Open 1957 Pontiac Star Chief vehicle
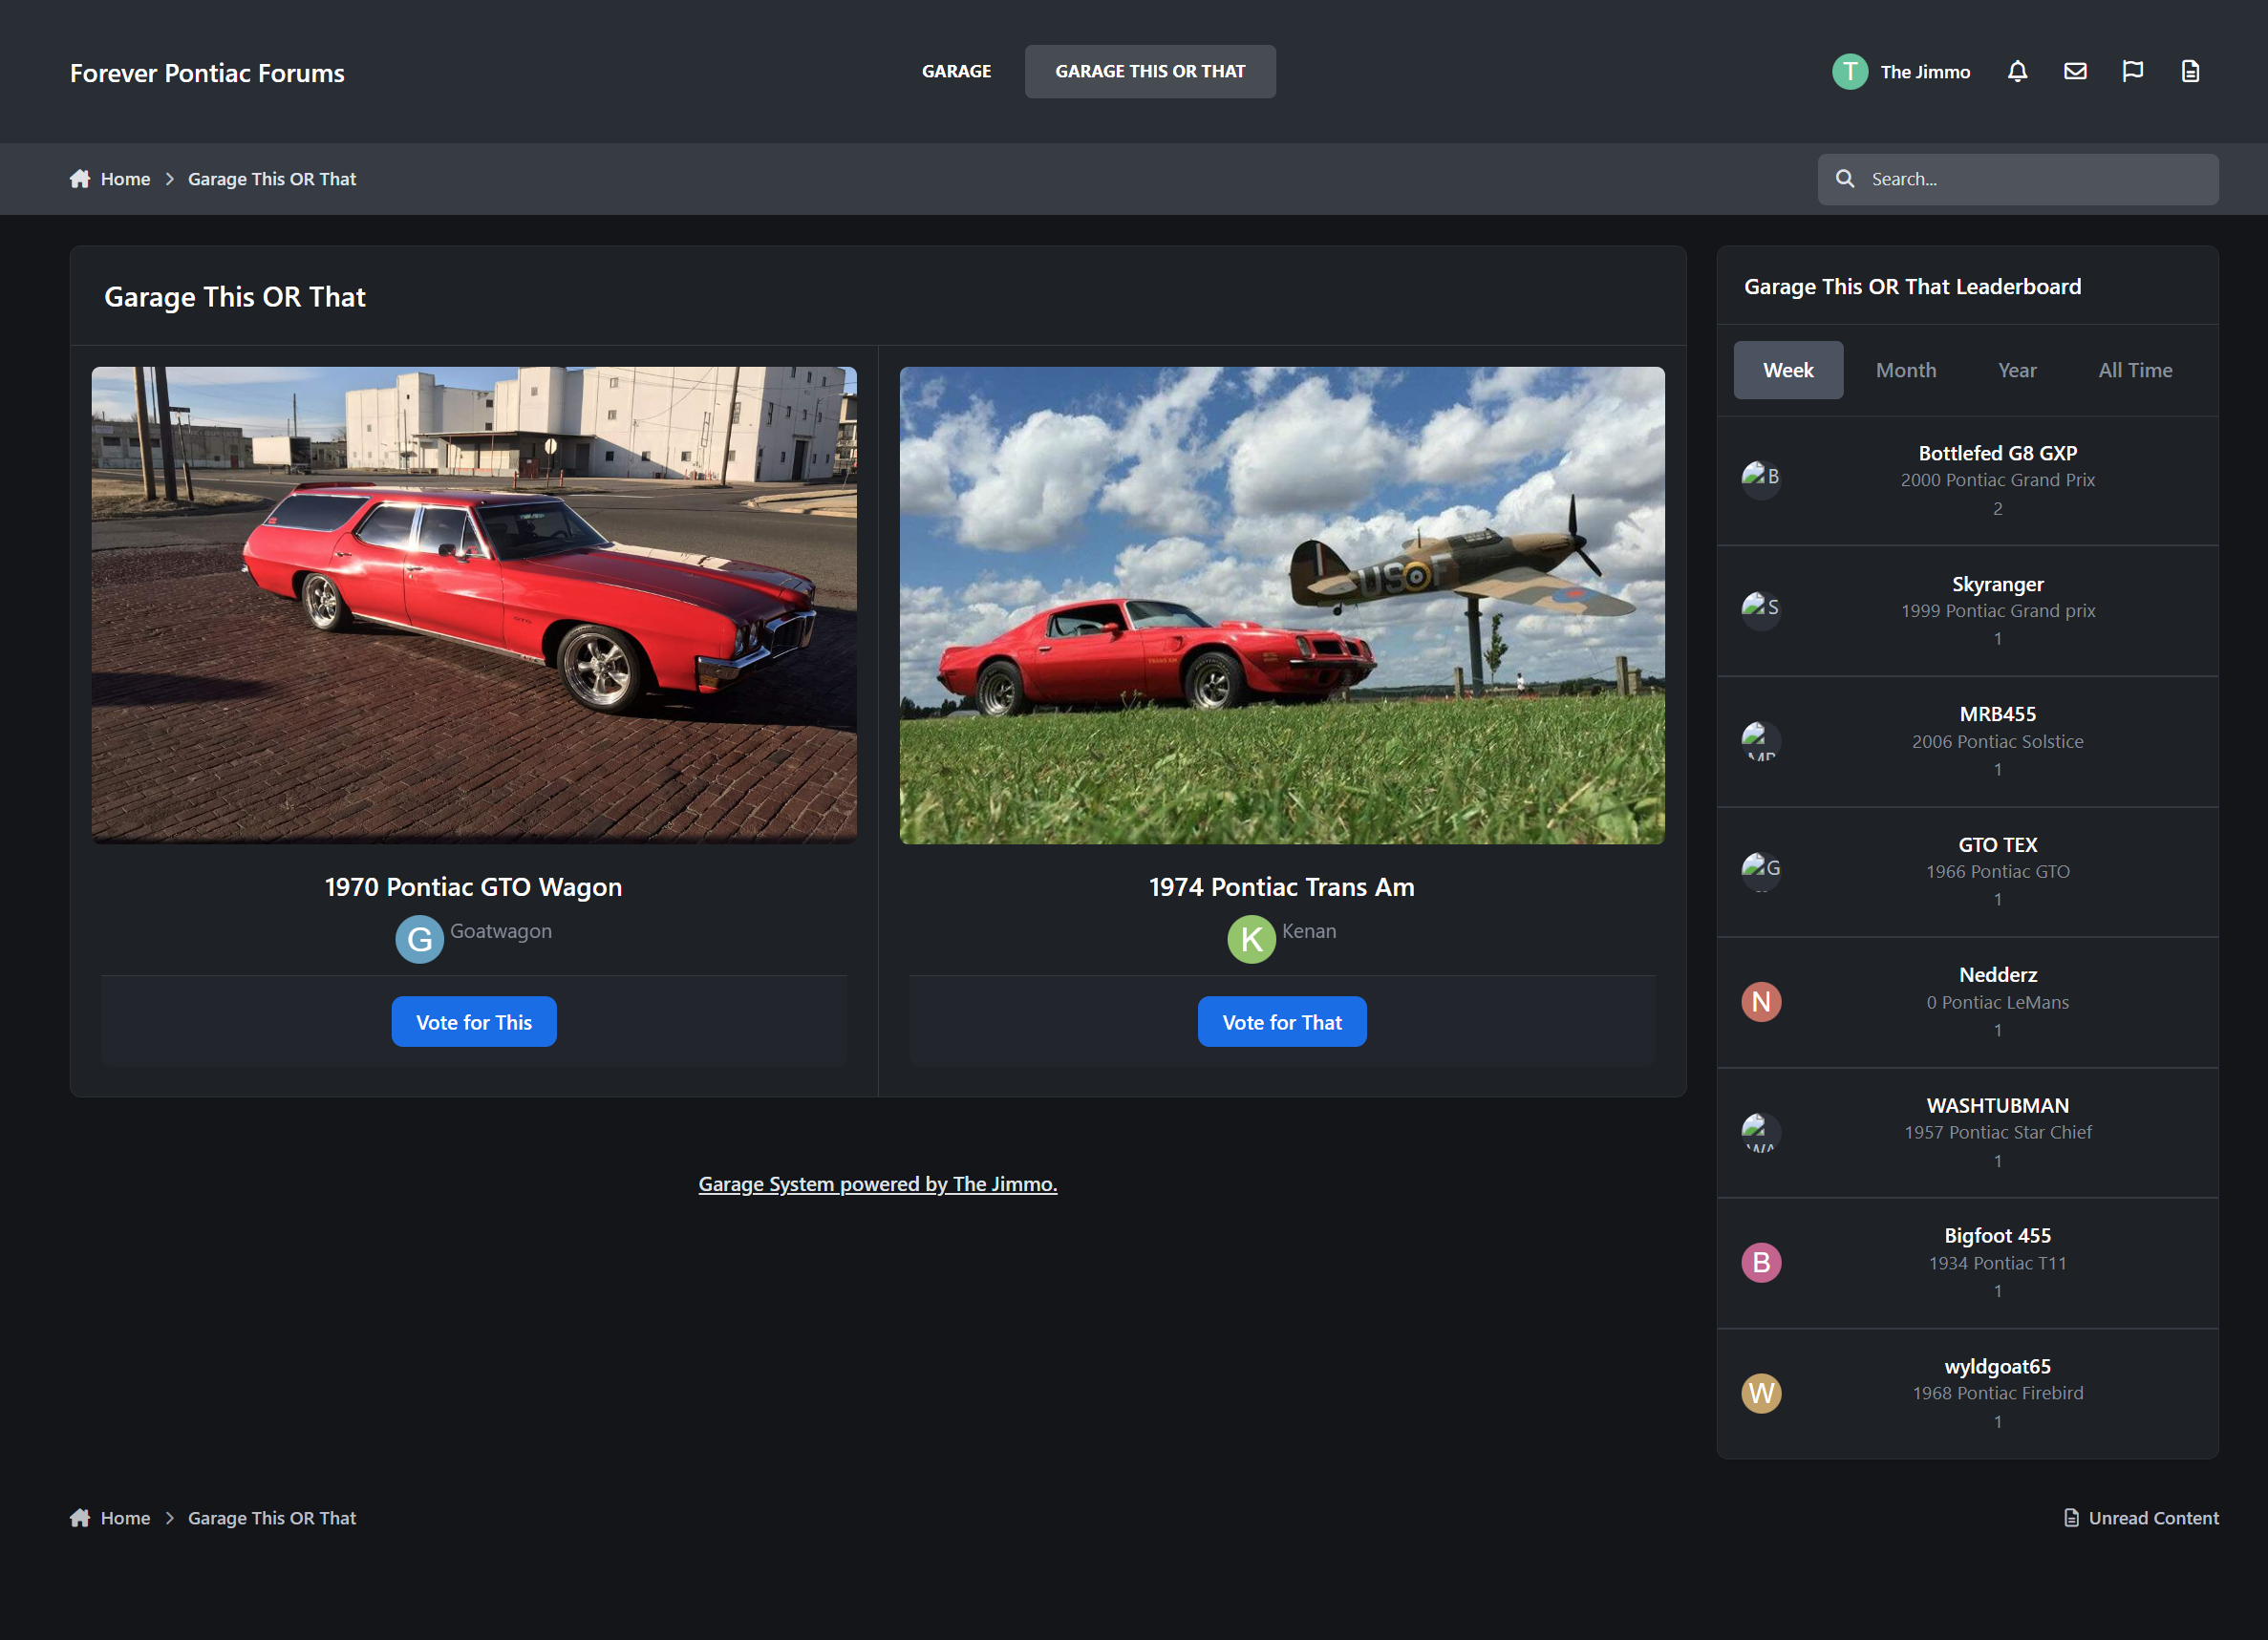Viewport: 2268px width, 1640px height. [x=1997, y=1133]
